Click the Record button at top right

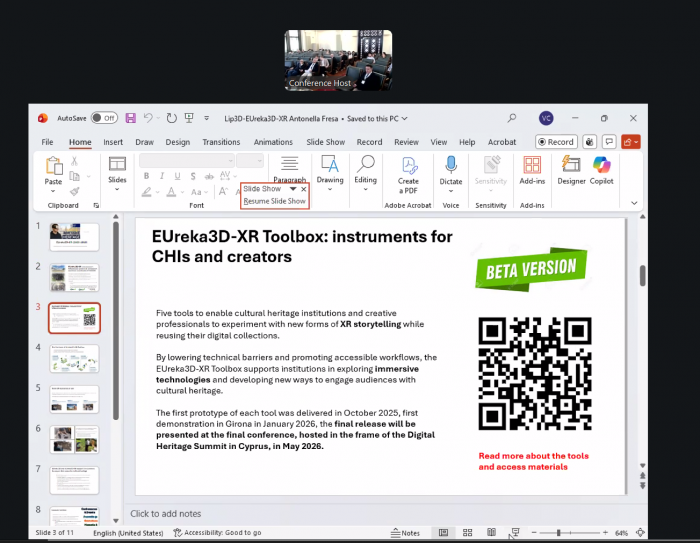(x=556, y=142)
